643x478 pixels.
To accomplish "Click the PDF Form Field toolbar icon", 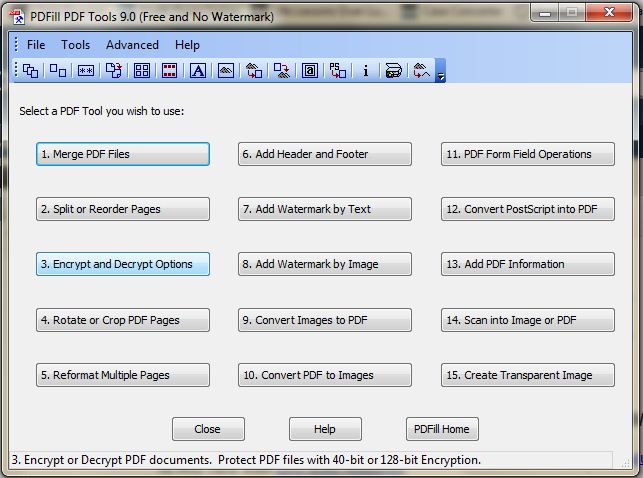I will pos(310,71).
